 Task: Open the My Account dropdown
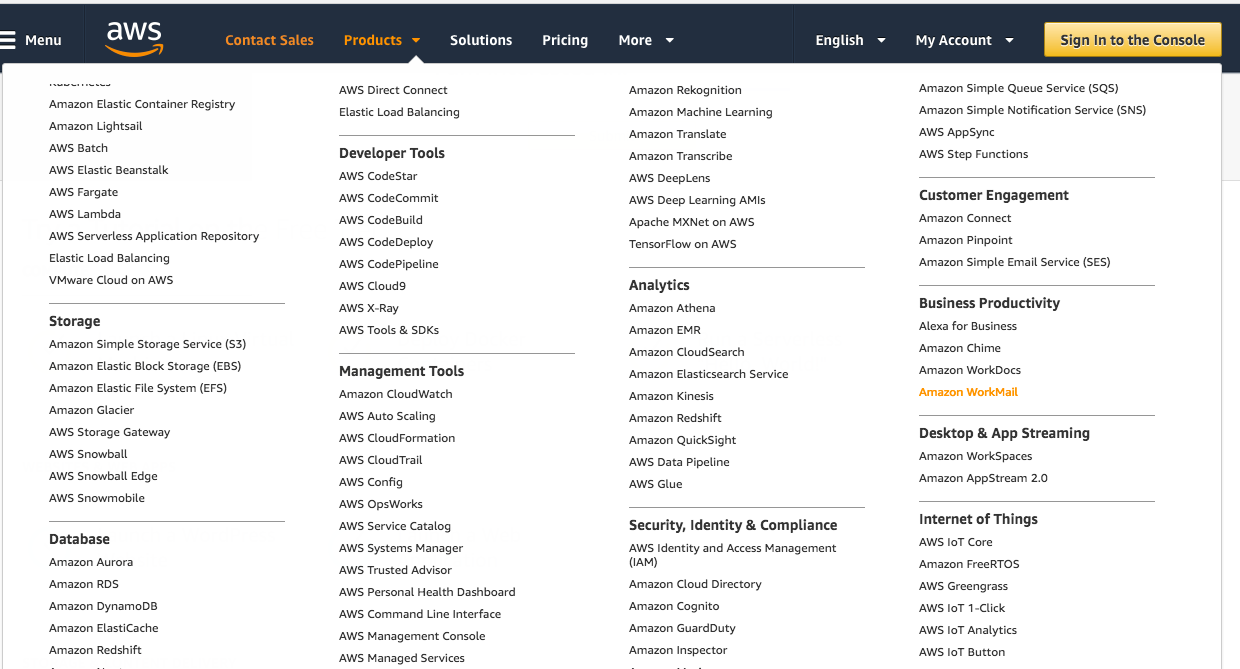click(x=964, y=40)
